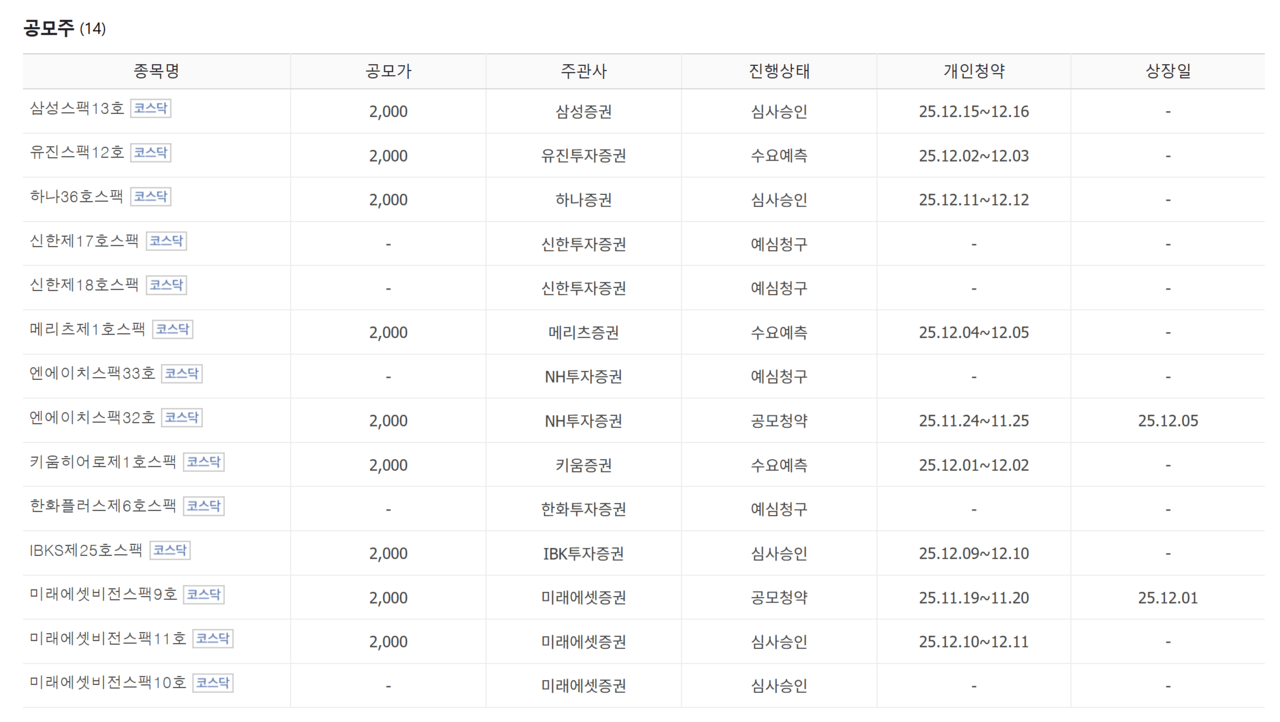Click subscription dates 25.12.15~12.16
Image resolution: width=1280 pixels, height=722 pixels.
(x=974, y=111)
